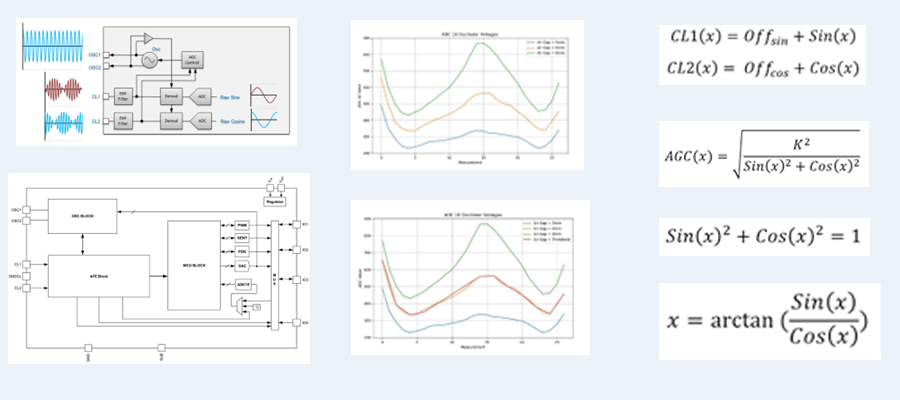Click the OSC BLOCK in block diagram
The image size is (900, 400).
click(x=82, y=214)
